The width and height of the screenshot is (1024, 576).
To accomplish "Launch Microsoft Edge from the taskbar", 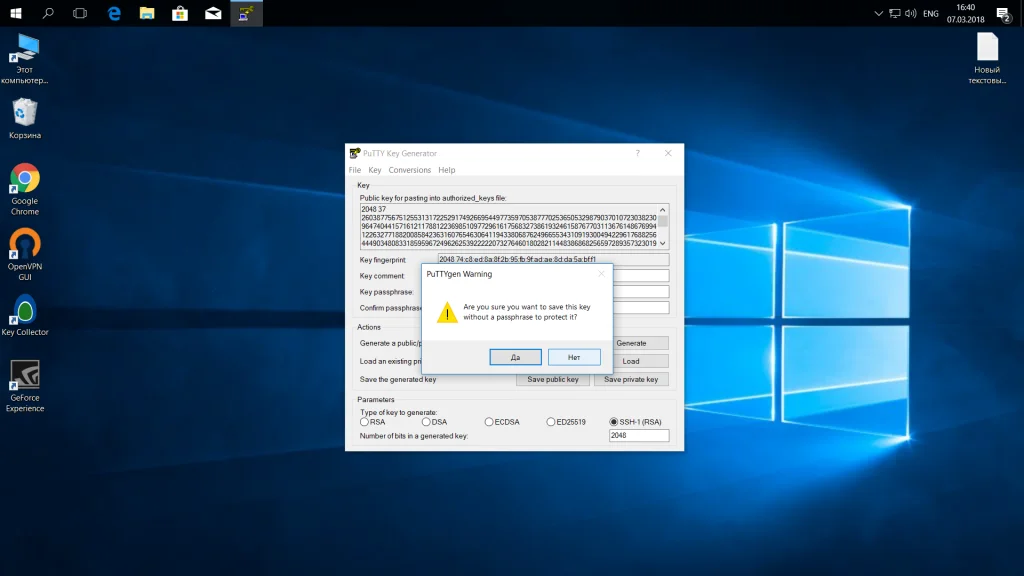I will pyautogui.click(x=114, y=13).
